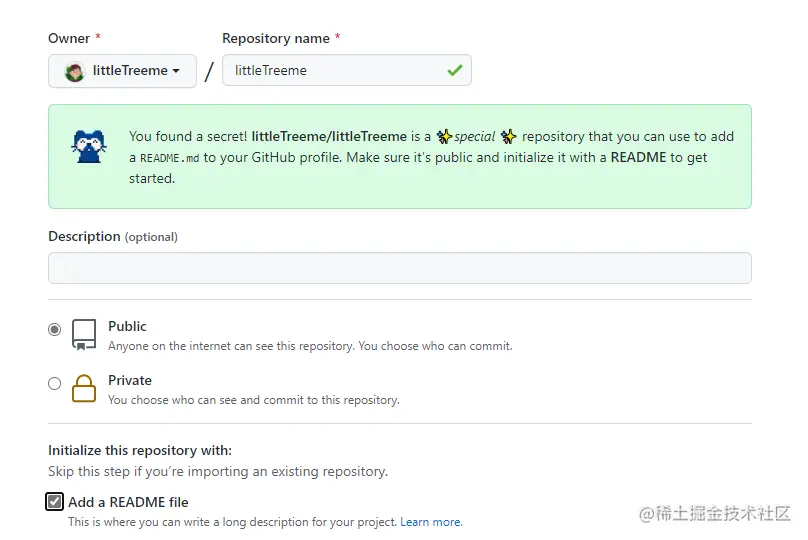808x540 pixels.
Task: Toggle the Add a README file checkbox
Action: (54, 501)
